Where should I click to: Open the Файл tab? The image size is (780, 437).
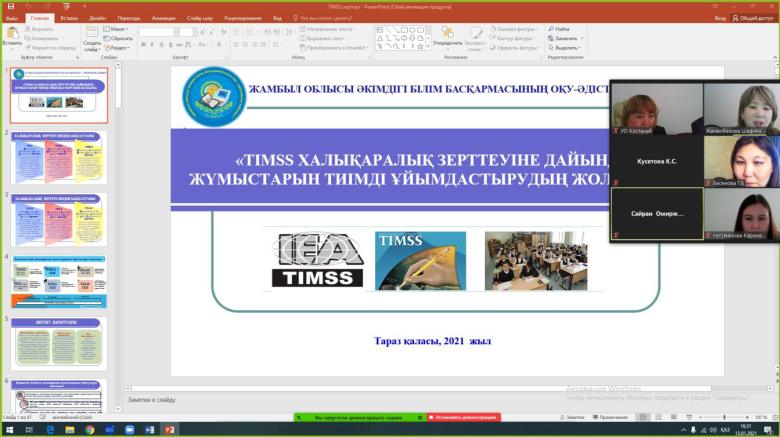click(12, 18)
